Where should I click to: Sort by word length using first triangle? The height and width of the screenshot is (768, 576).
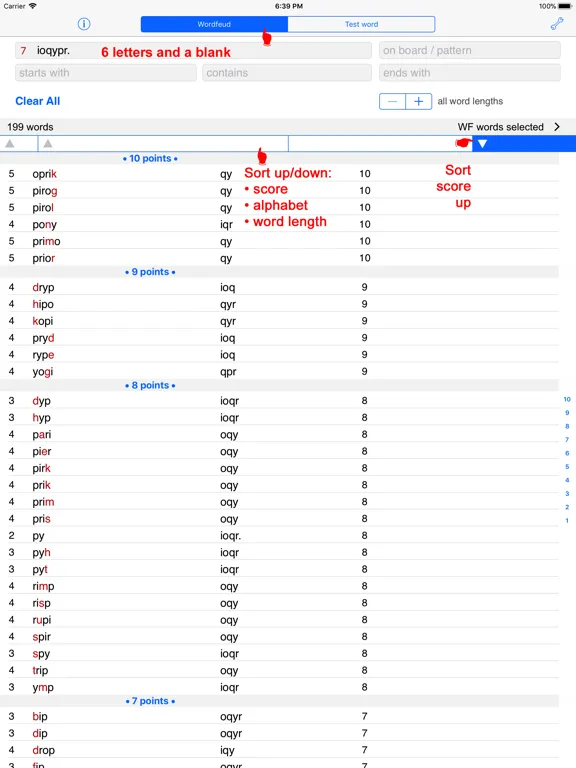click(10, 144)
